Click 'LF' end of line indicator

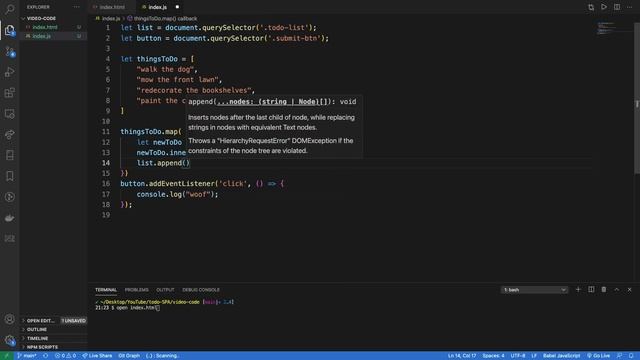point(534,356)
